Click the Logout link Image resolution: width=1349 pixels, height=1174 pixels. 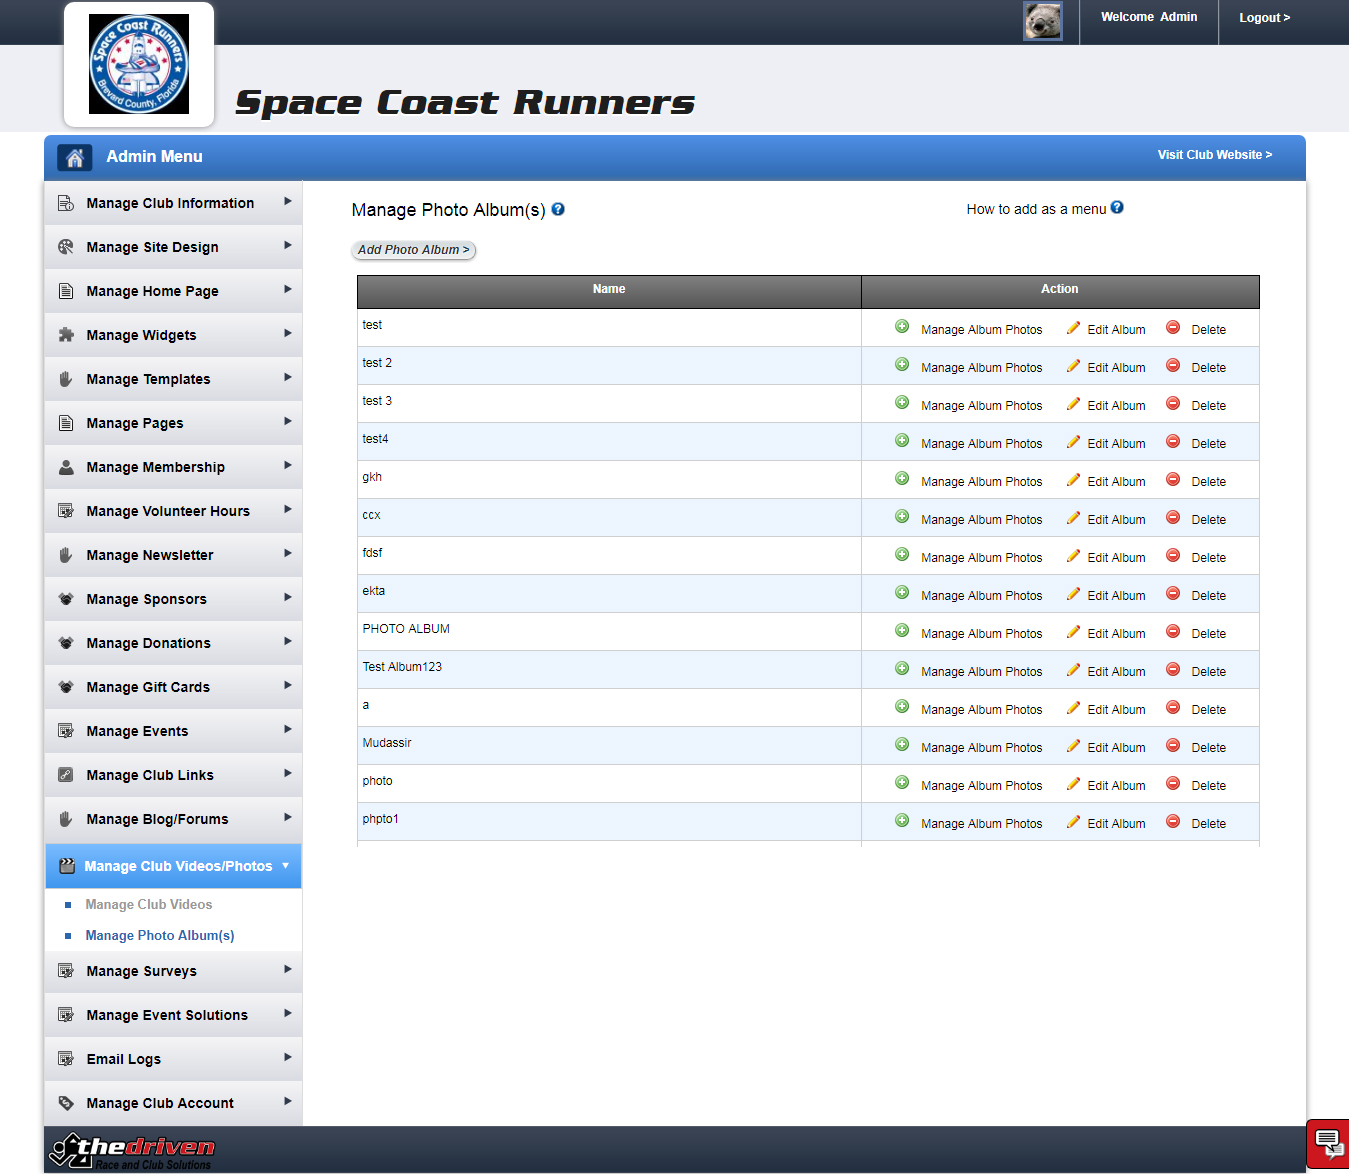pos(1264,18)
